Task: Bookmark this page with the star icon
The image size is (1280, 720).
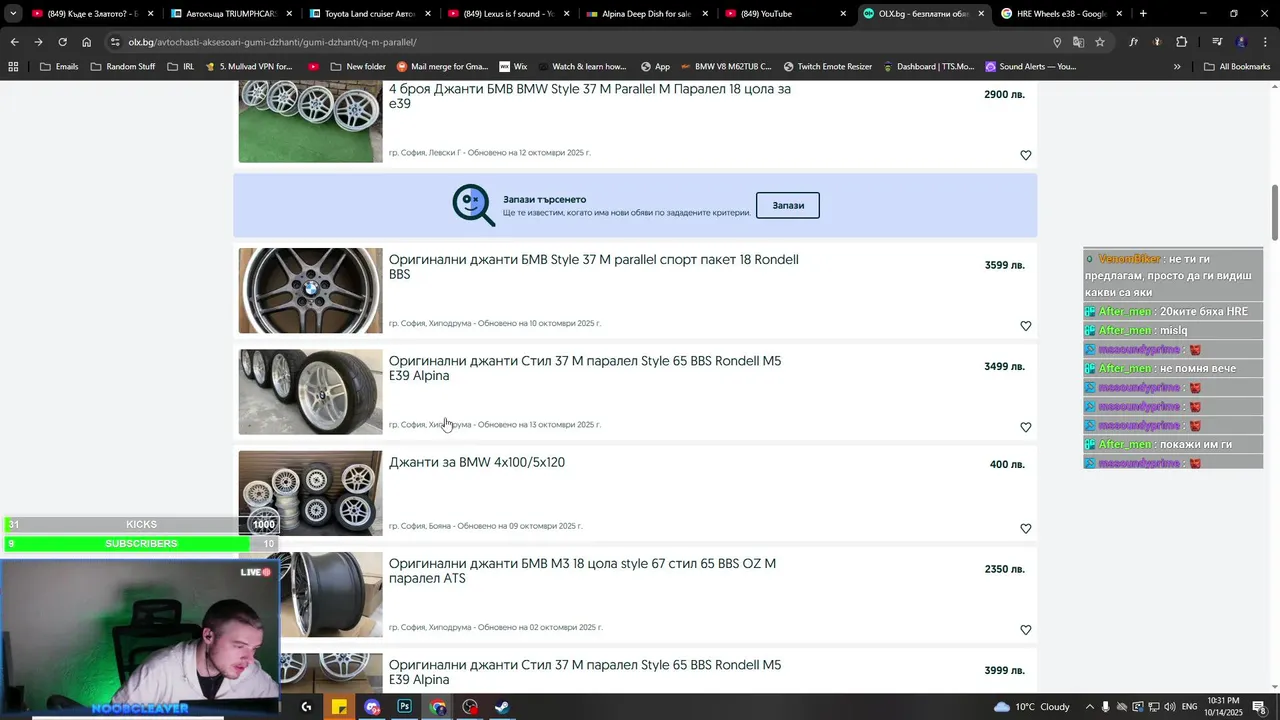Action: [x=1100, y=42]
